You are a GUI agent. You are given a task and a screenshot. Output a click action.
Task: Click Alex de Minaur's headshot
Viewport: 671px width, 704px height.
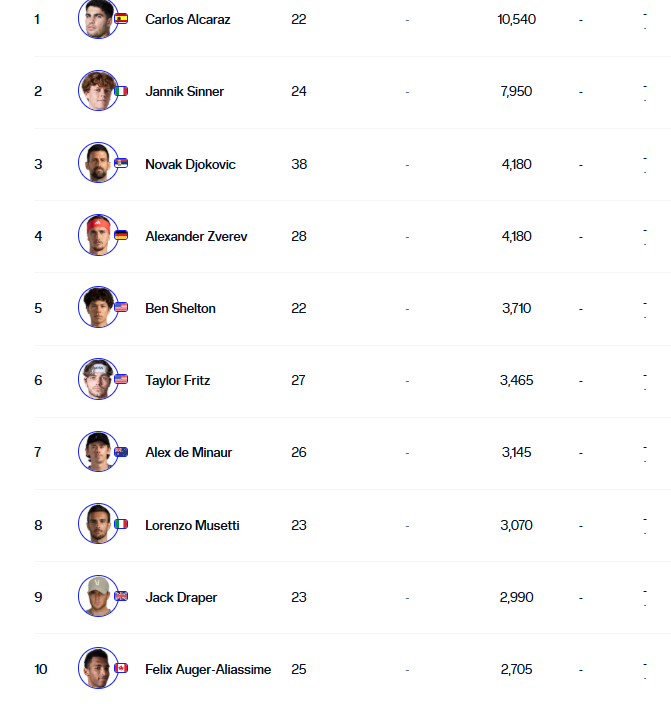pos(98,452)
